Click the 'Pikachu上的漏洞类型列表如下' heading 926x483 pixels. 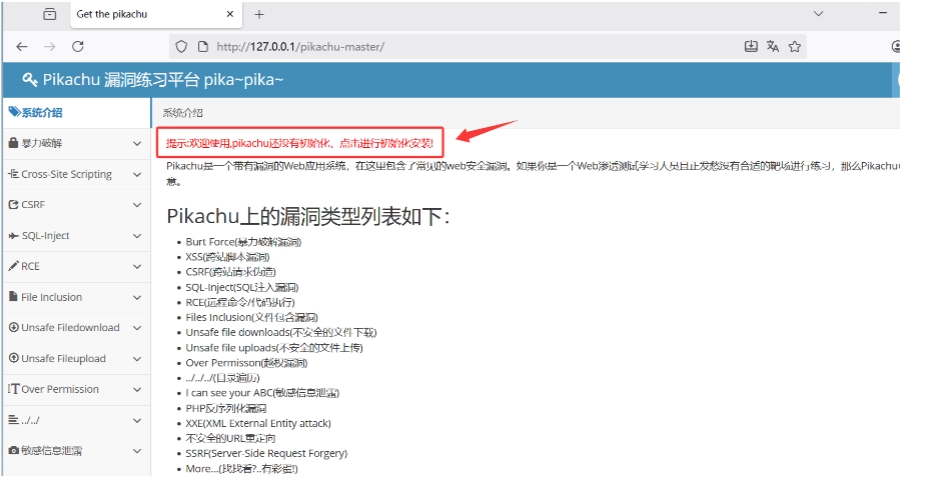[308, 217]
